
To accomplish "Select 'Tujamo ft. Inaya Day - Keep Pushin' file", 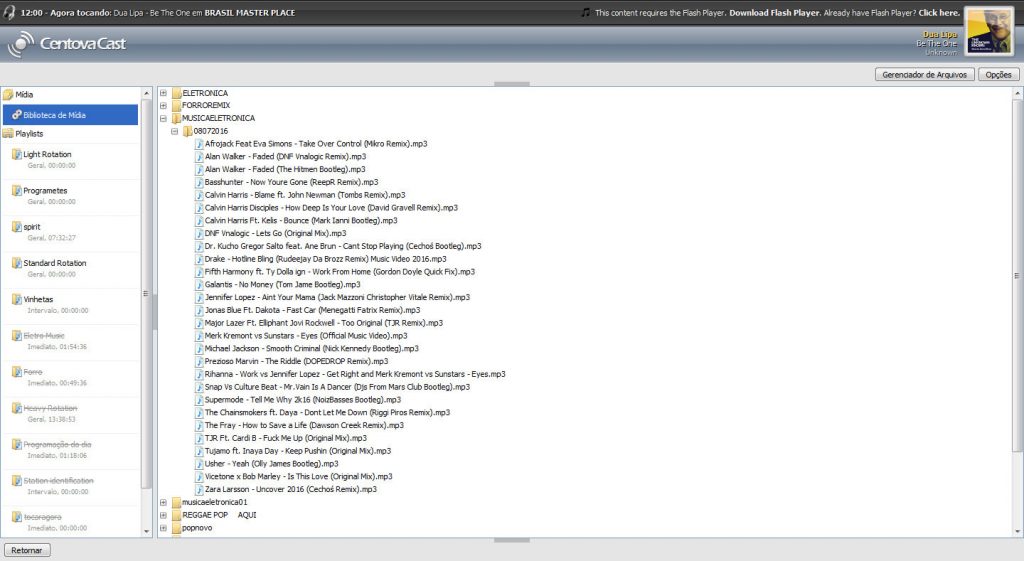I will pyautogui.click(x=298, y=451).
